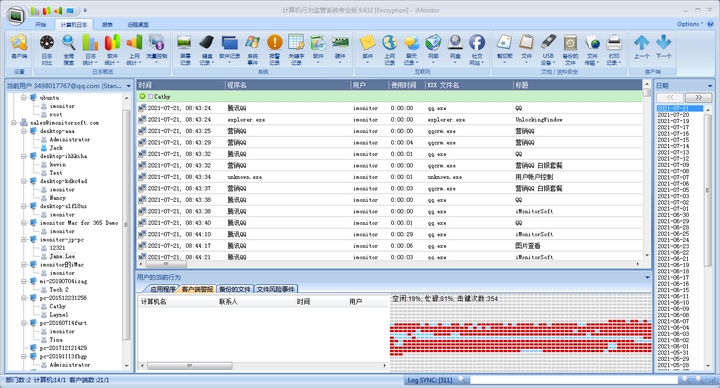This screenshot has height=388, width=720.
Task: Open print records printer icon
Action: 614,49
